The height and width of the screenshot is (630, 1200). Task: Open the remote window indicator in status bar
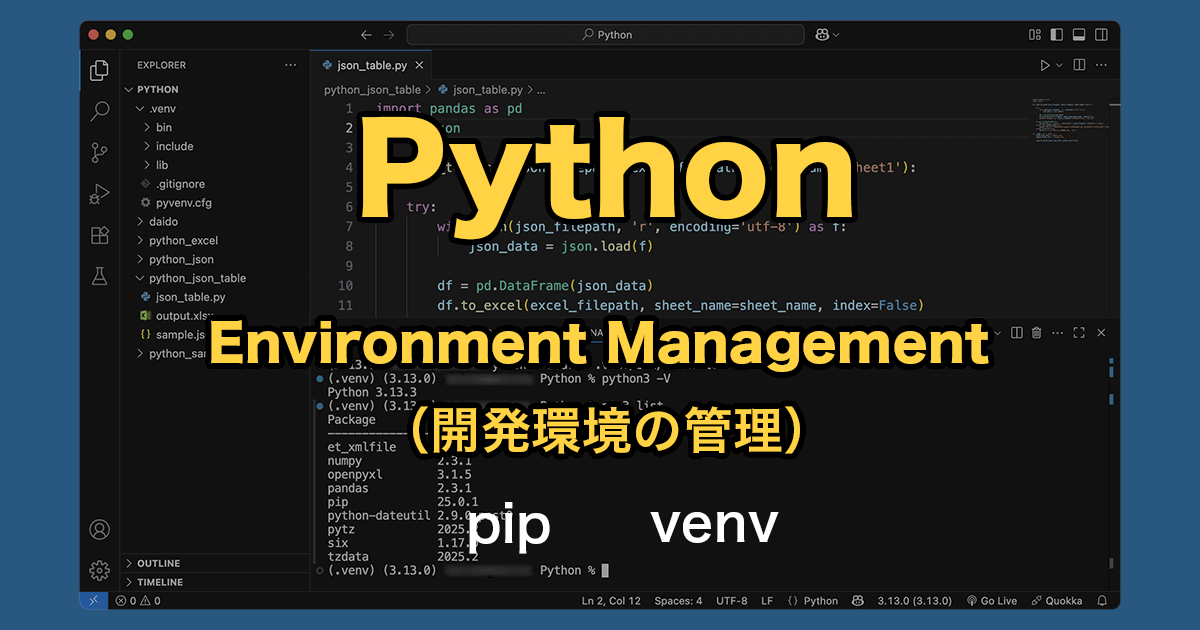tap(94, 601)
